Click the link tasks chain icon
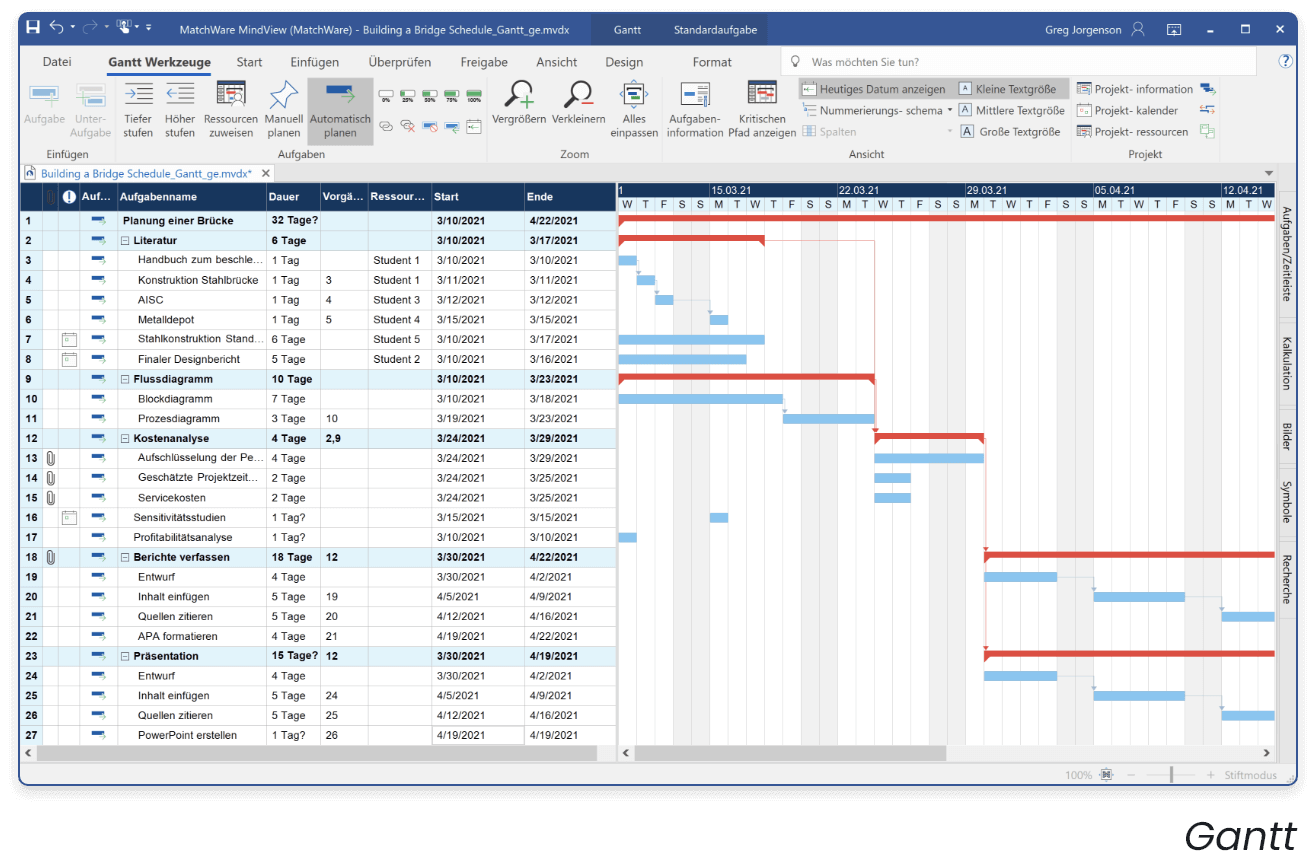Image resolution: width=1316 pixels, height=864 pixels. point(386,126)
